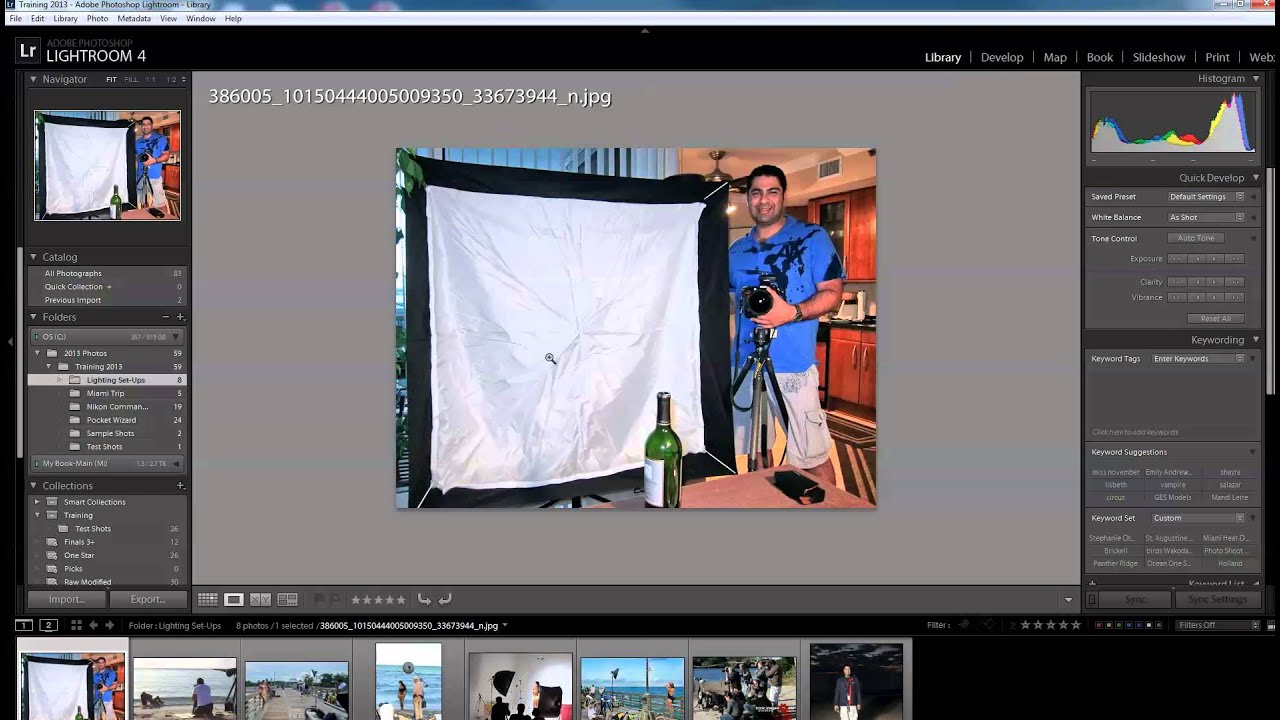The image size is (1280, 720).
Task: Click main window '1' display icon
Action: pyautogui.click(x=24, y=625)
